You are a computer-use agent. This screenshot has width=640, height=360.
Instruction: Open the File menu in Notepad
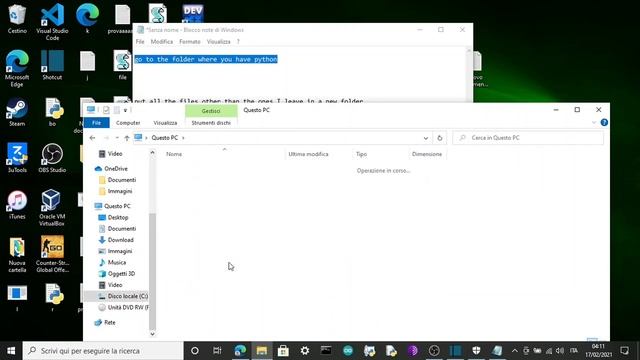pos(140,42)
